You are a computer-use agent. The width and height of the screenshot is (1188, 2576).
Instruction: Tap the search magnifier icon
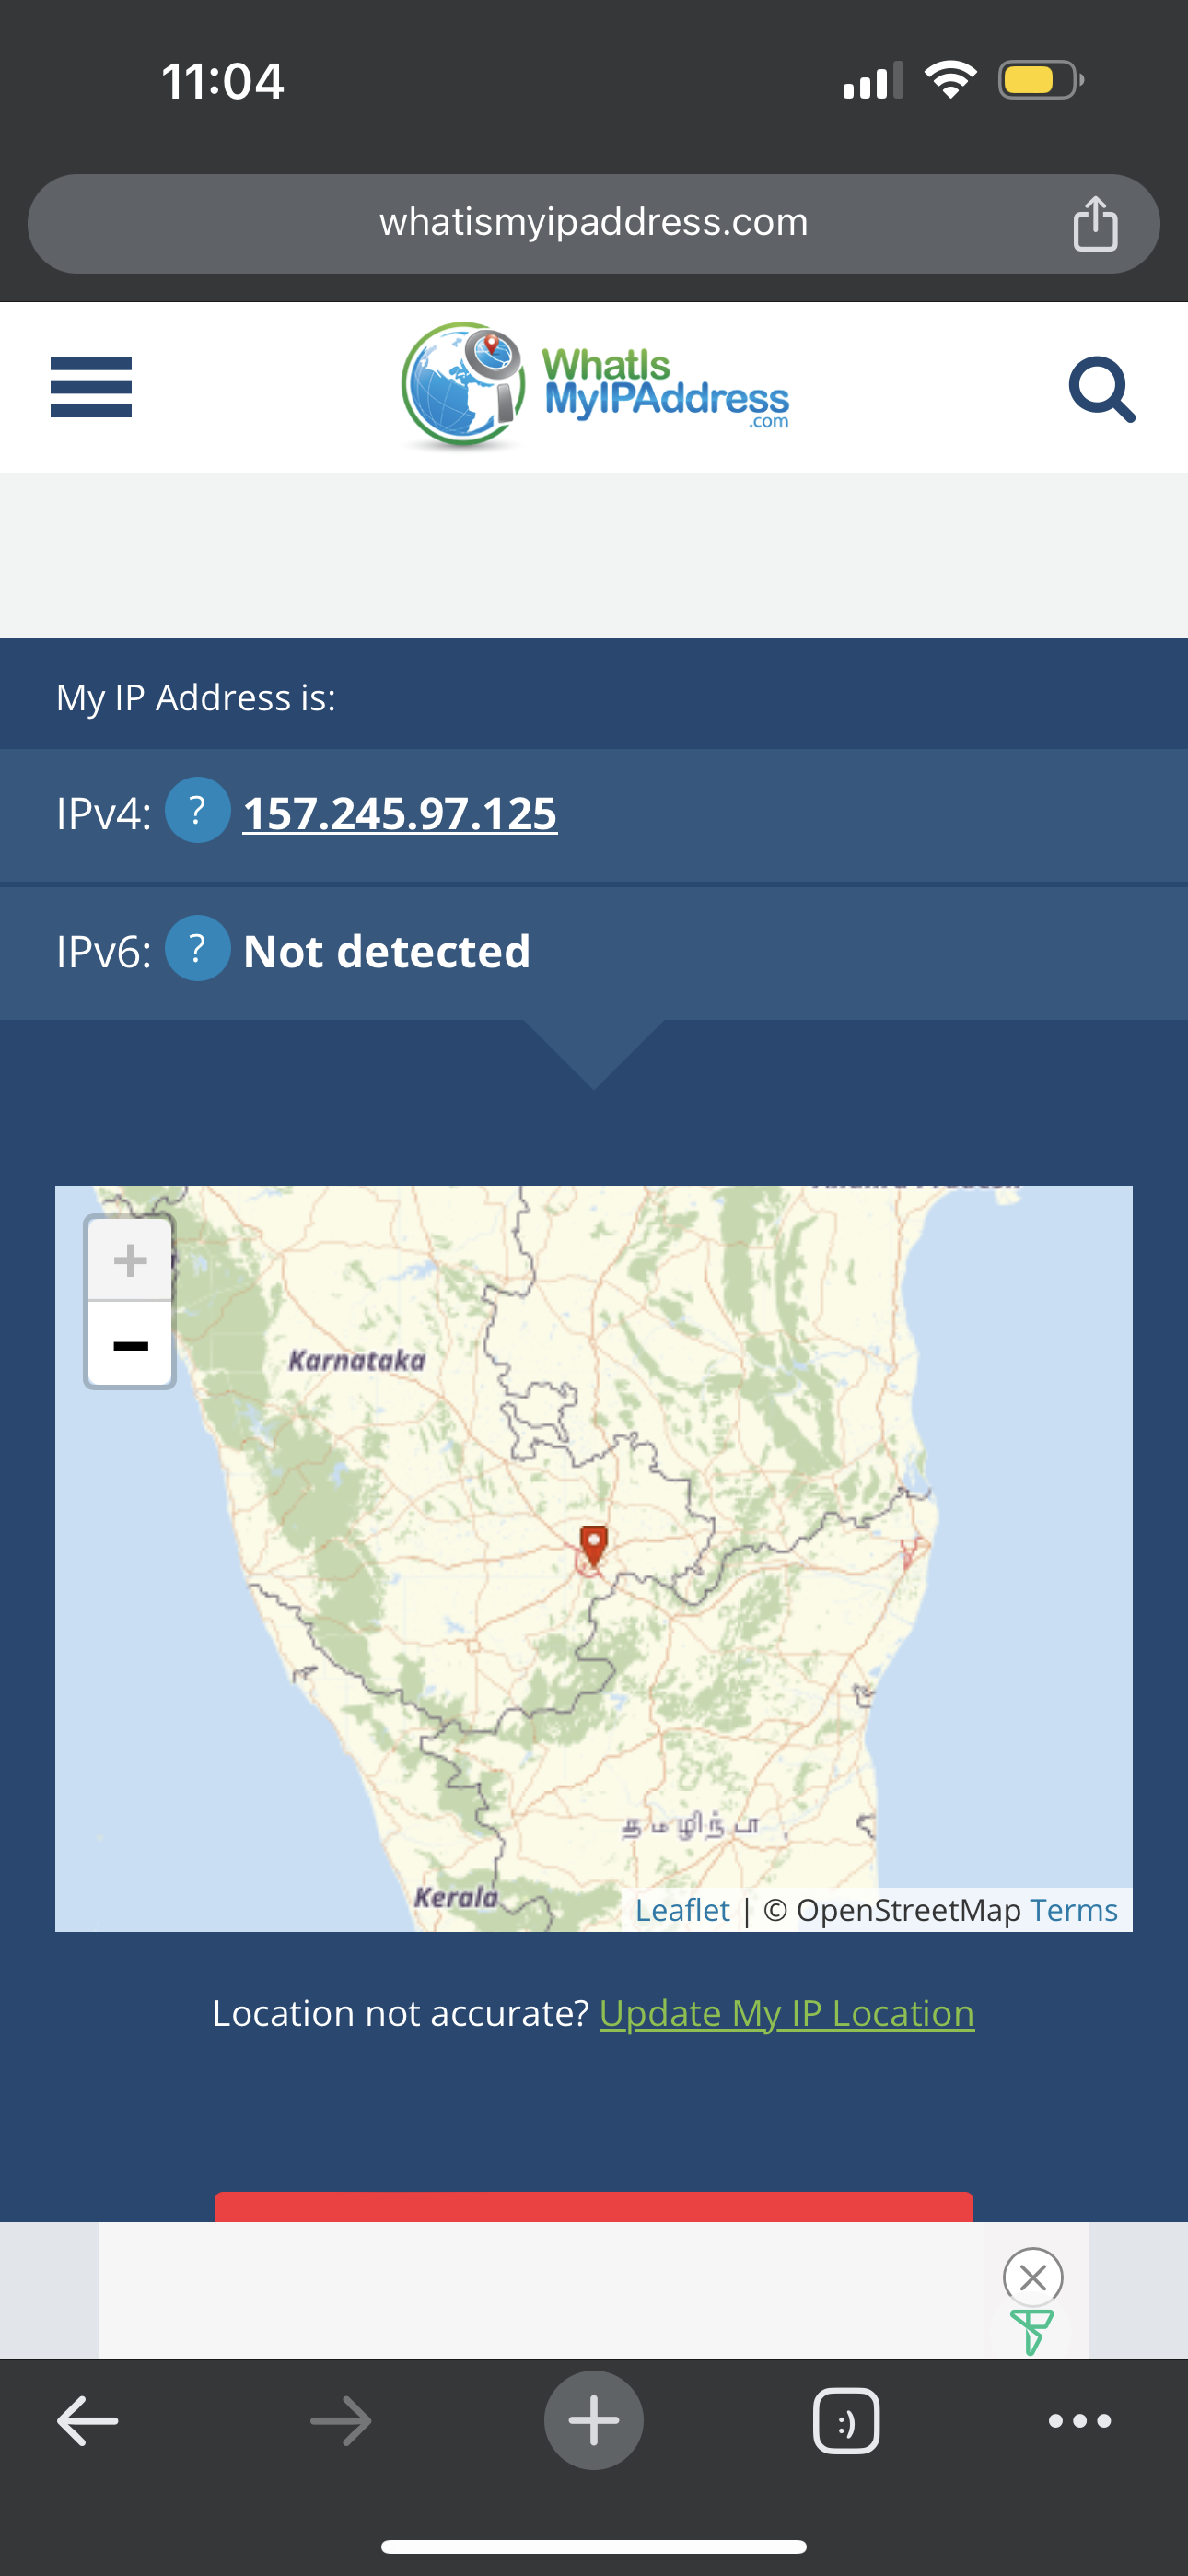pos(1101,389)
